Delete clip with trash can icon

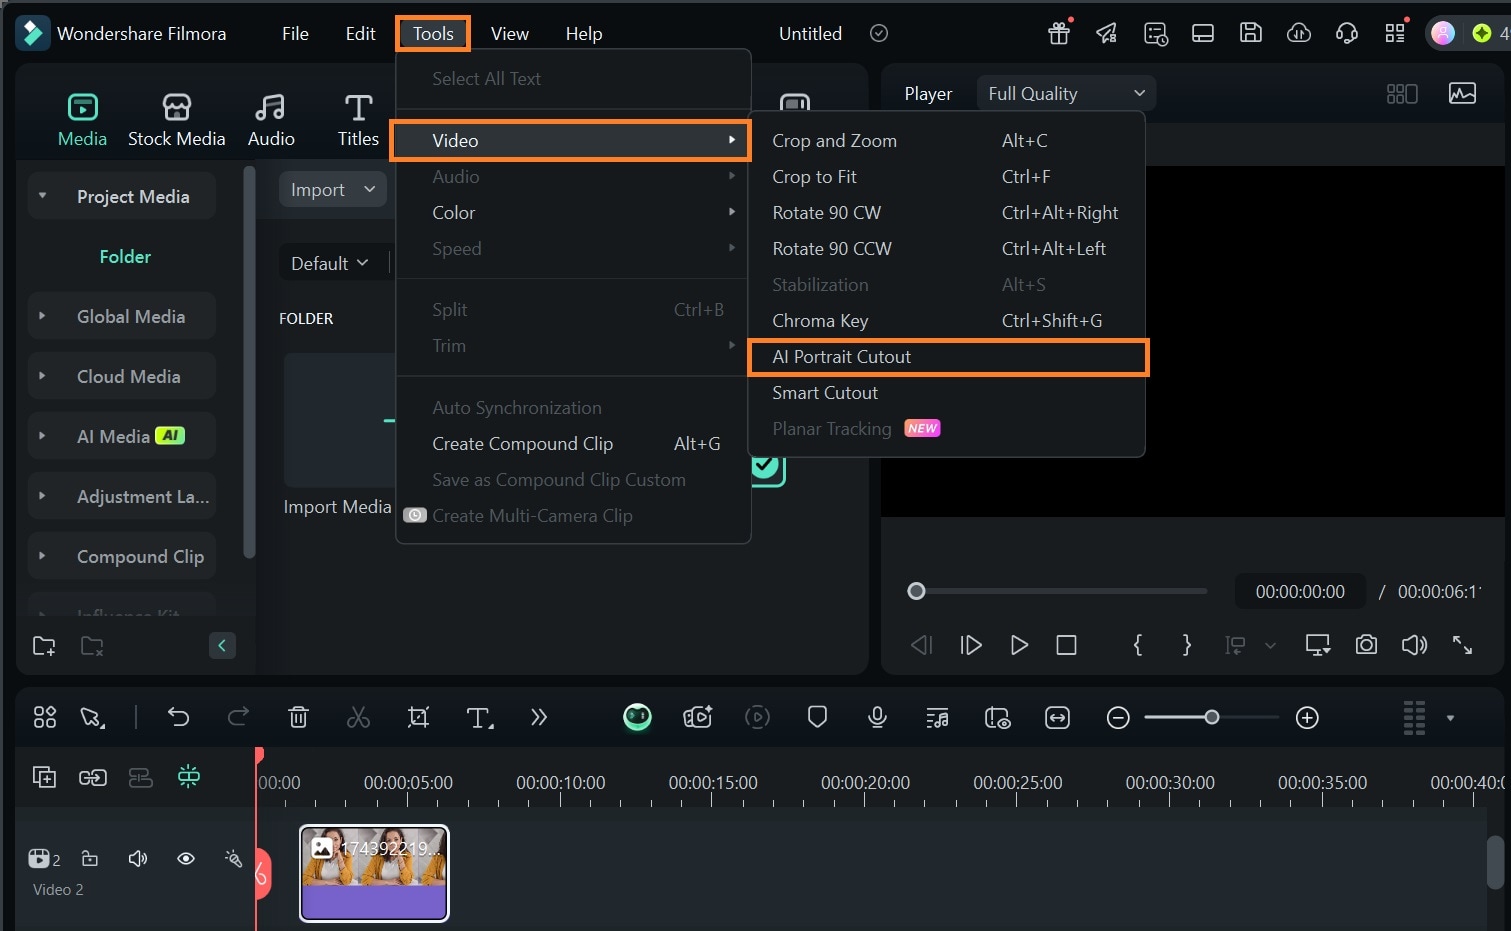[x=298, y=717]
